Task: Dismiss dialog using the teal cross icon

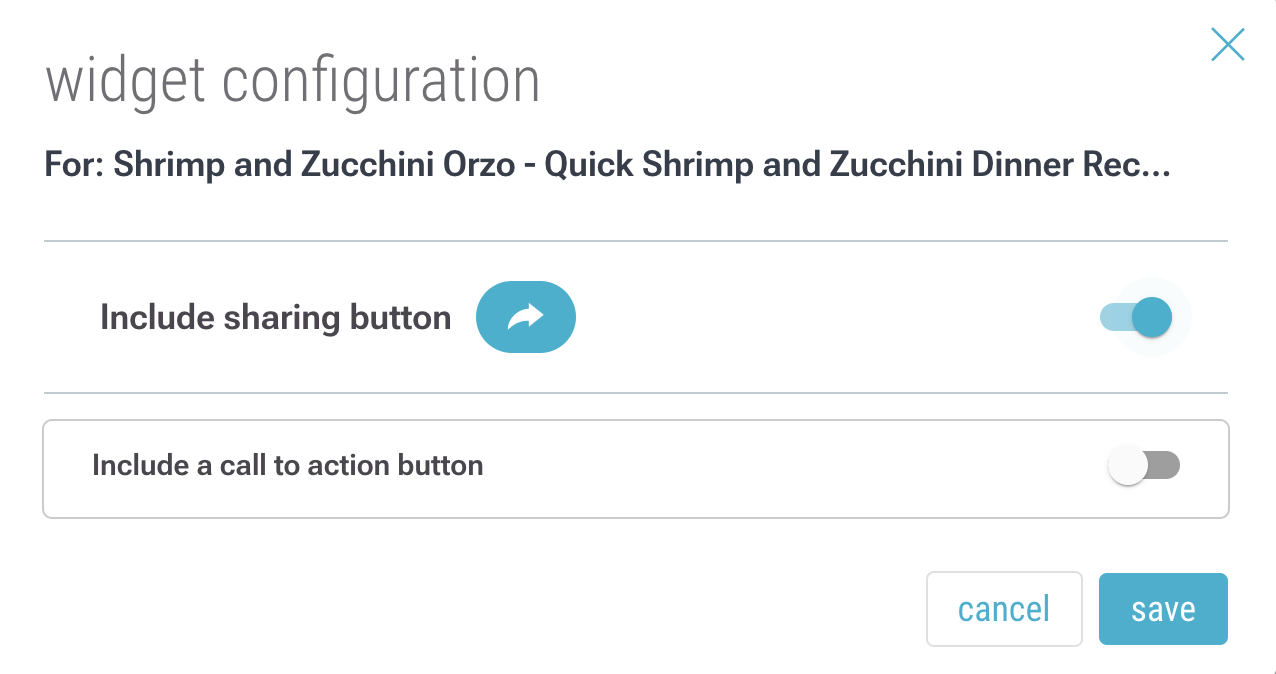Action: (1227, 45)
